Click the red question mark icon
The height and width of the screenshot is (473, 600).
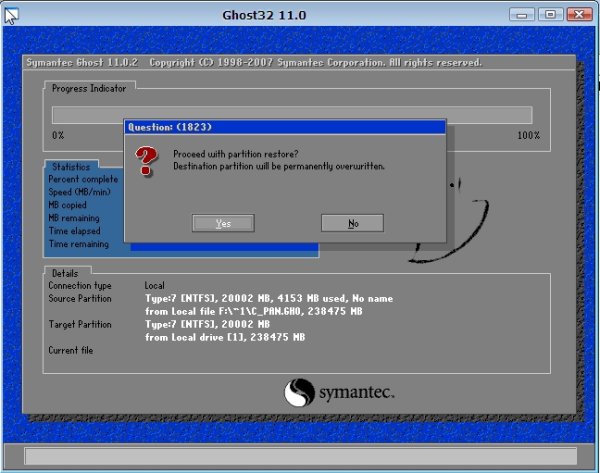coord(147,158)
